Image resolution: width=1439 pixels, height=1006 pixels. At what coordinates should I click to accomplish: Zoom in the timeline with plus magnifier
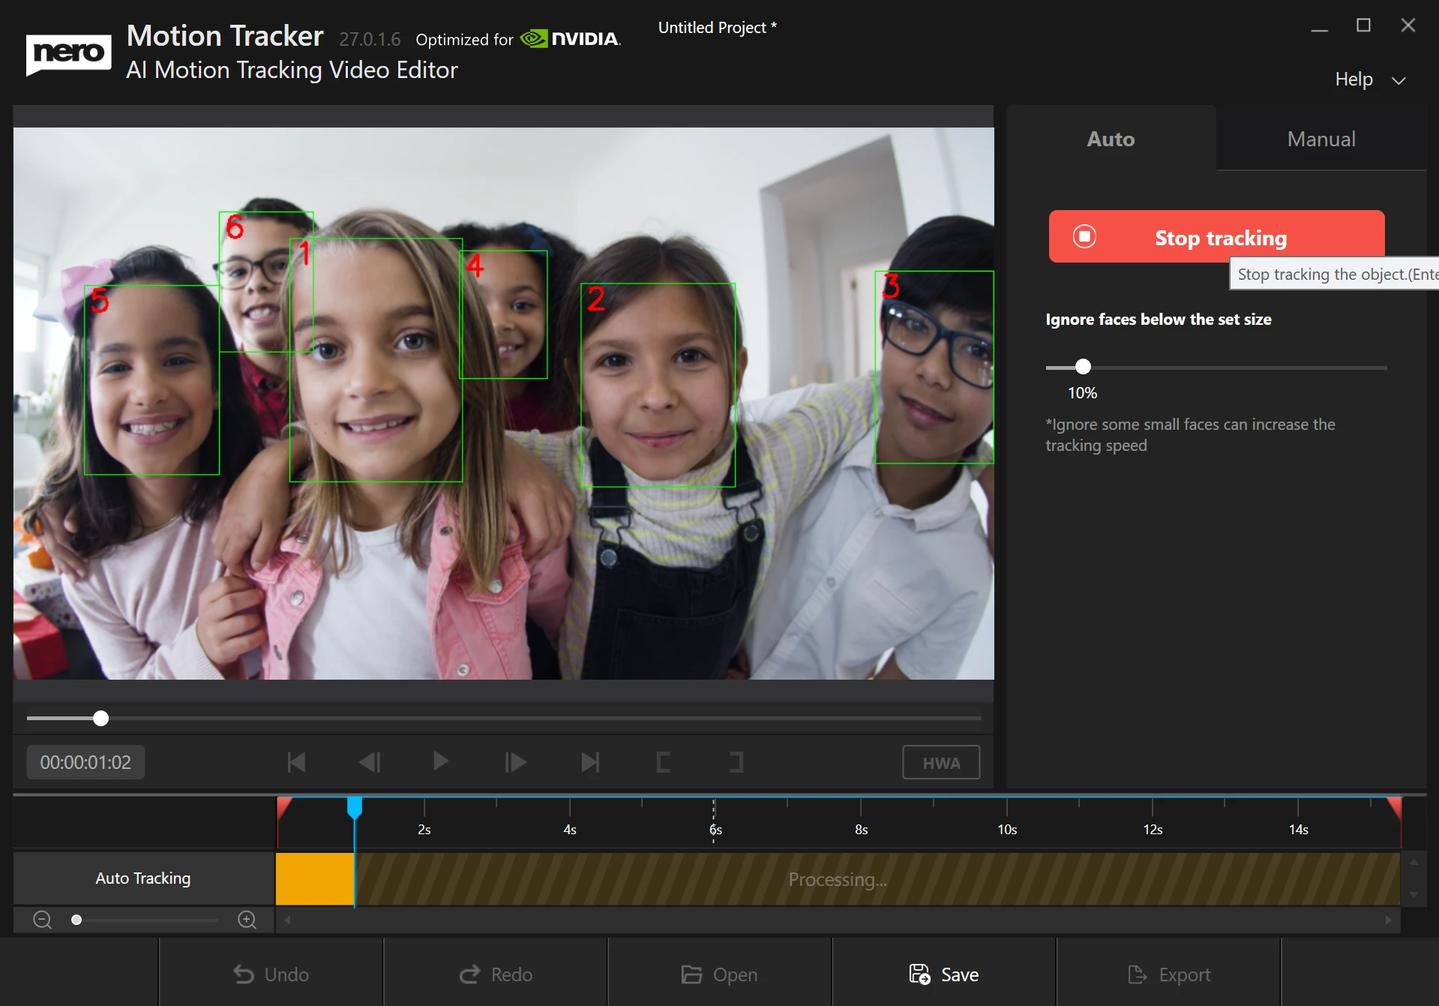(x=247, y=920)
